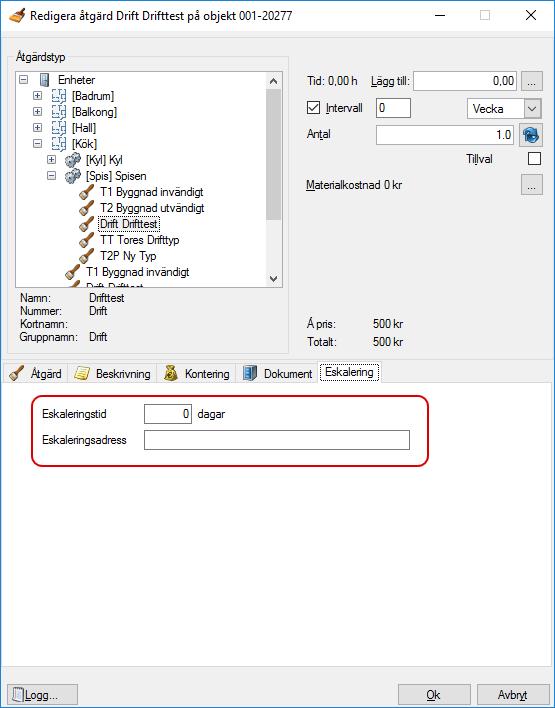The height and width of the screenshot is (708, 555).
Task: Click the Ok button
Action: [x=434, y=695]
